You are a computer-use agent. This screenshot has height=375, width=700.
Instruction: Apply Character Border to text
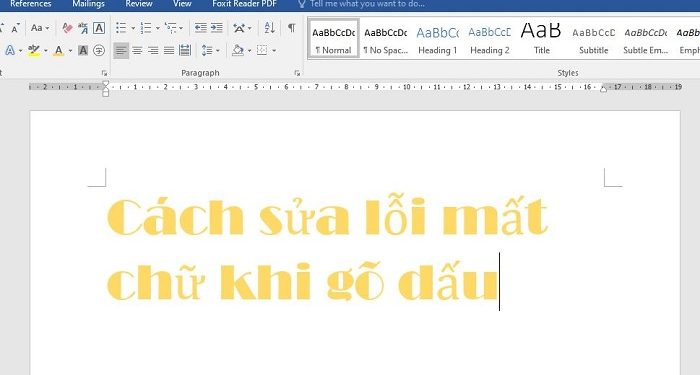point(99,28)
